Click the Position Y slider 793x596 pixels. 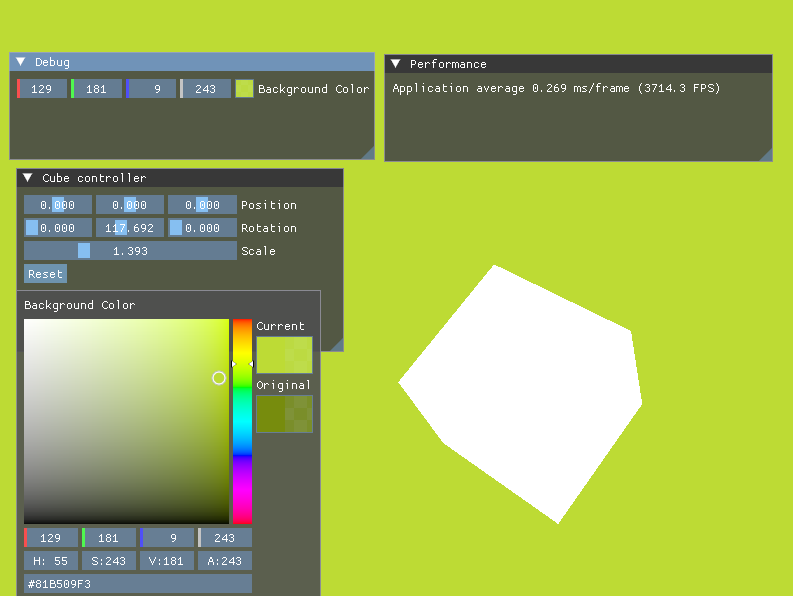coord(130,205)
